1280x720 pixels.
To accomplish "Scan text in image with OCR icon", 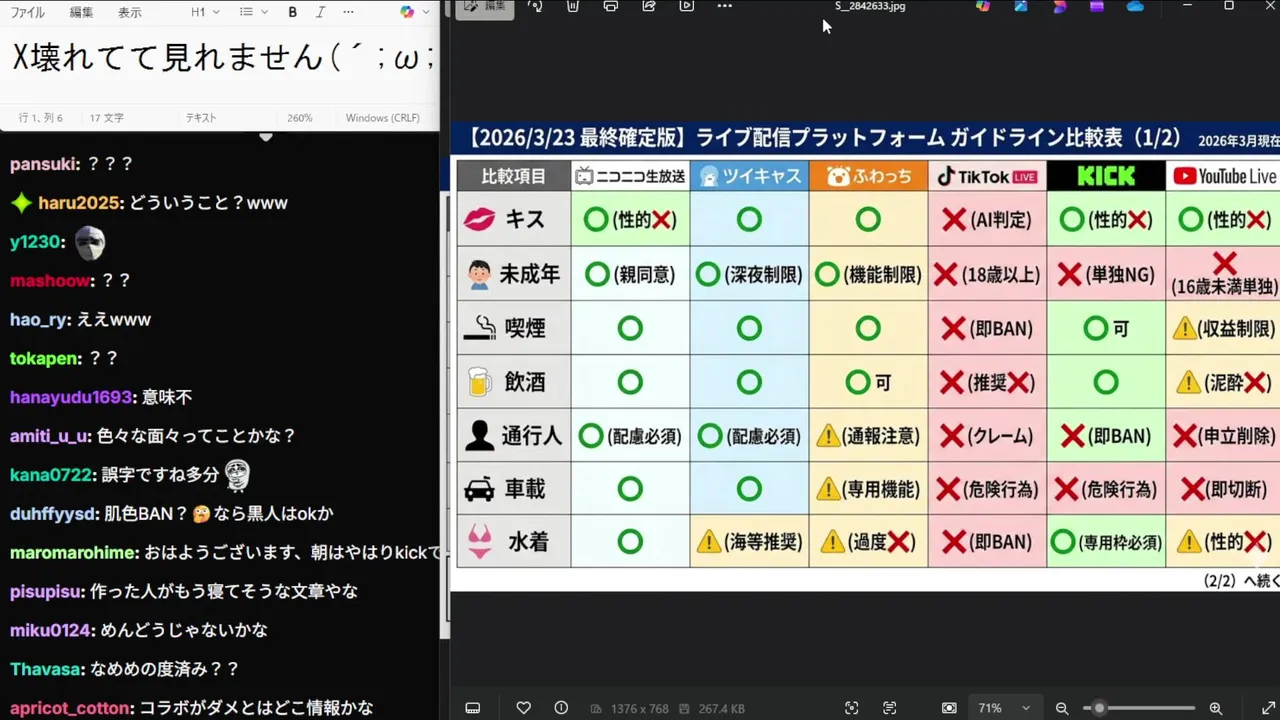I will [890, 708].
